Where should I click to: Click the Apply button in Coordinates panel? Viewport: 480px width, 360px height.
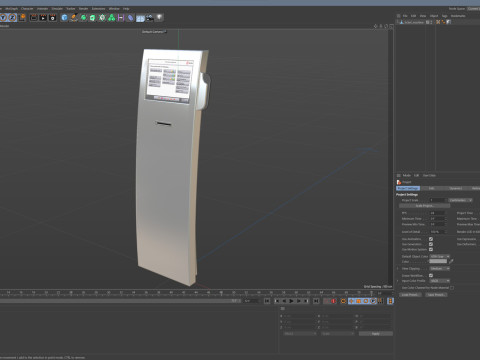[376, 334]
